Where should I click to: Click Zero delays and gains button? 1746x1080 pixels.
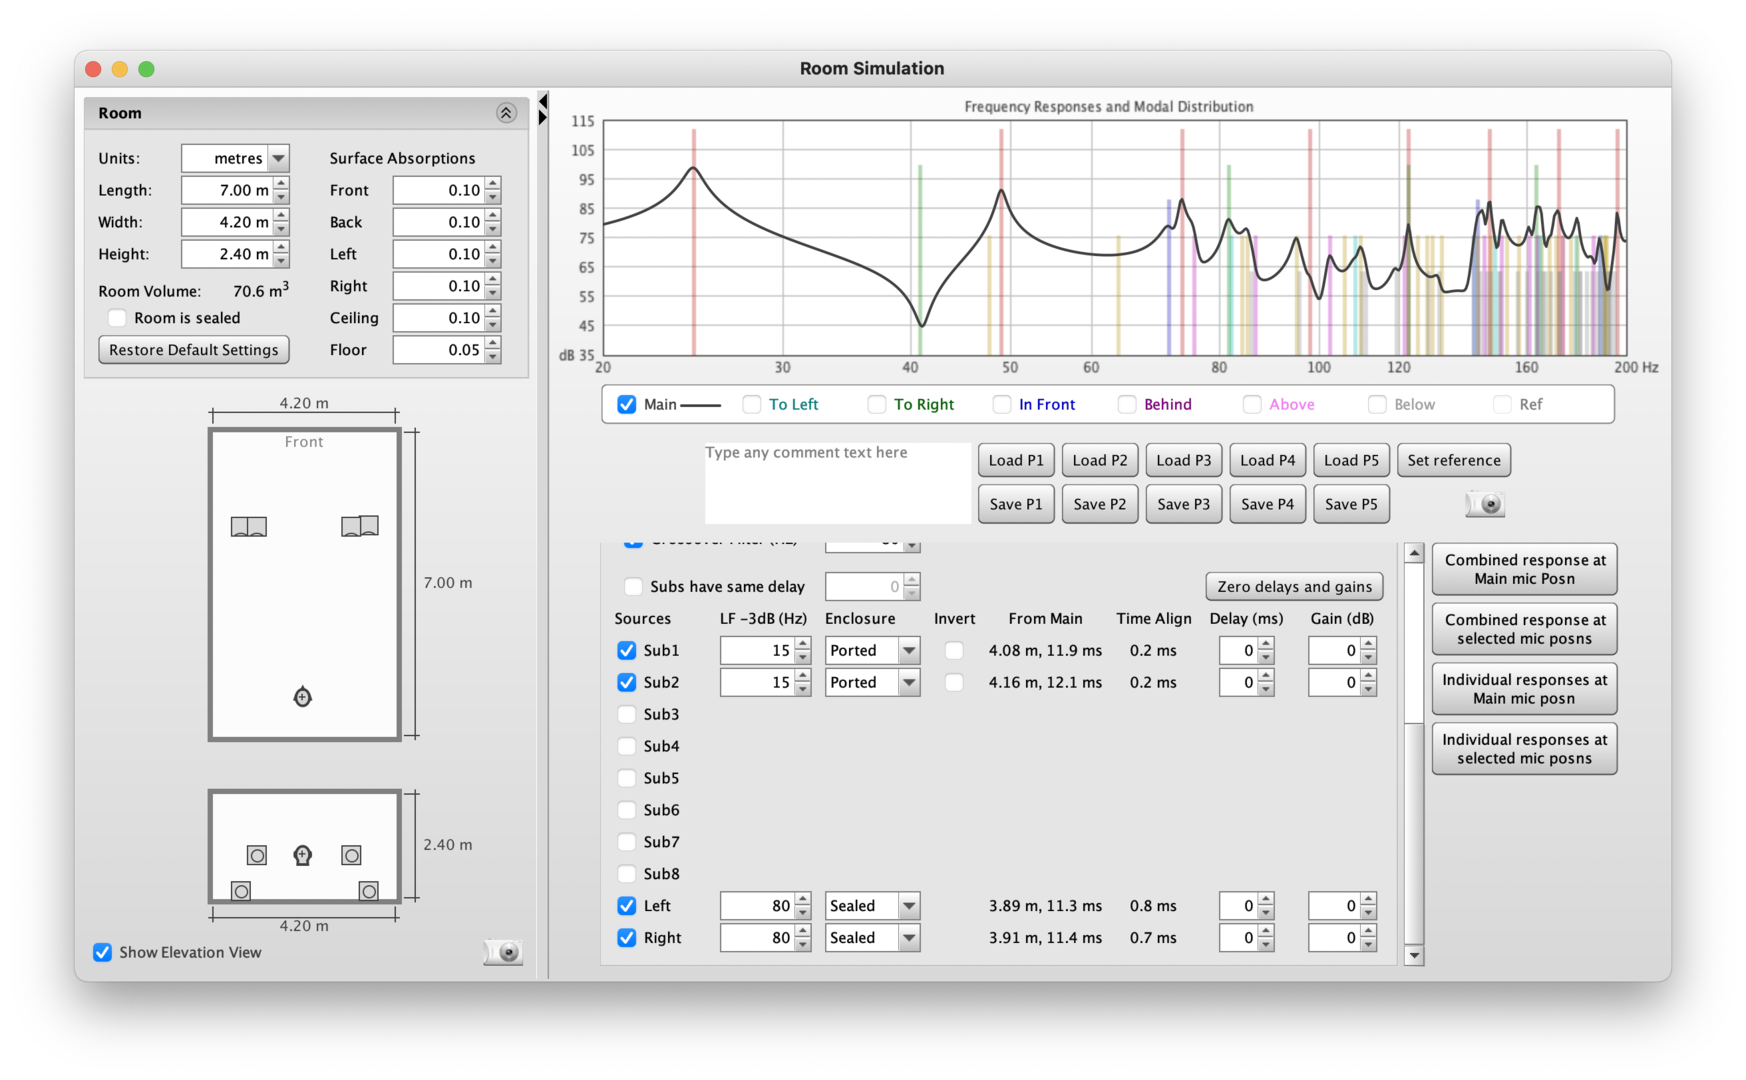click(x=1294, y=587)
